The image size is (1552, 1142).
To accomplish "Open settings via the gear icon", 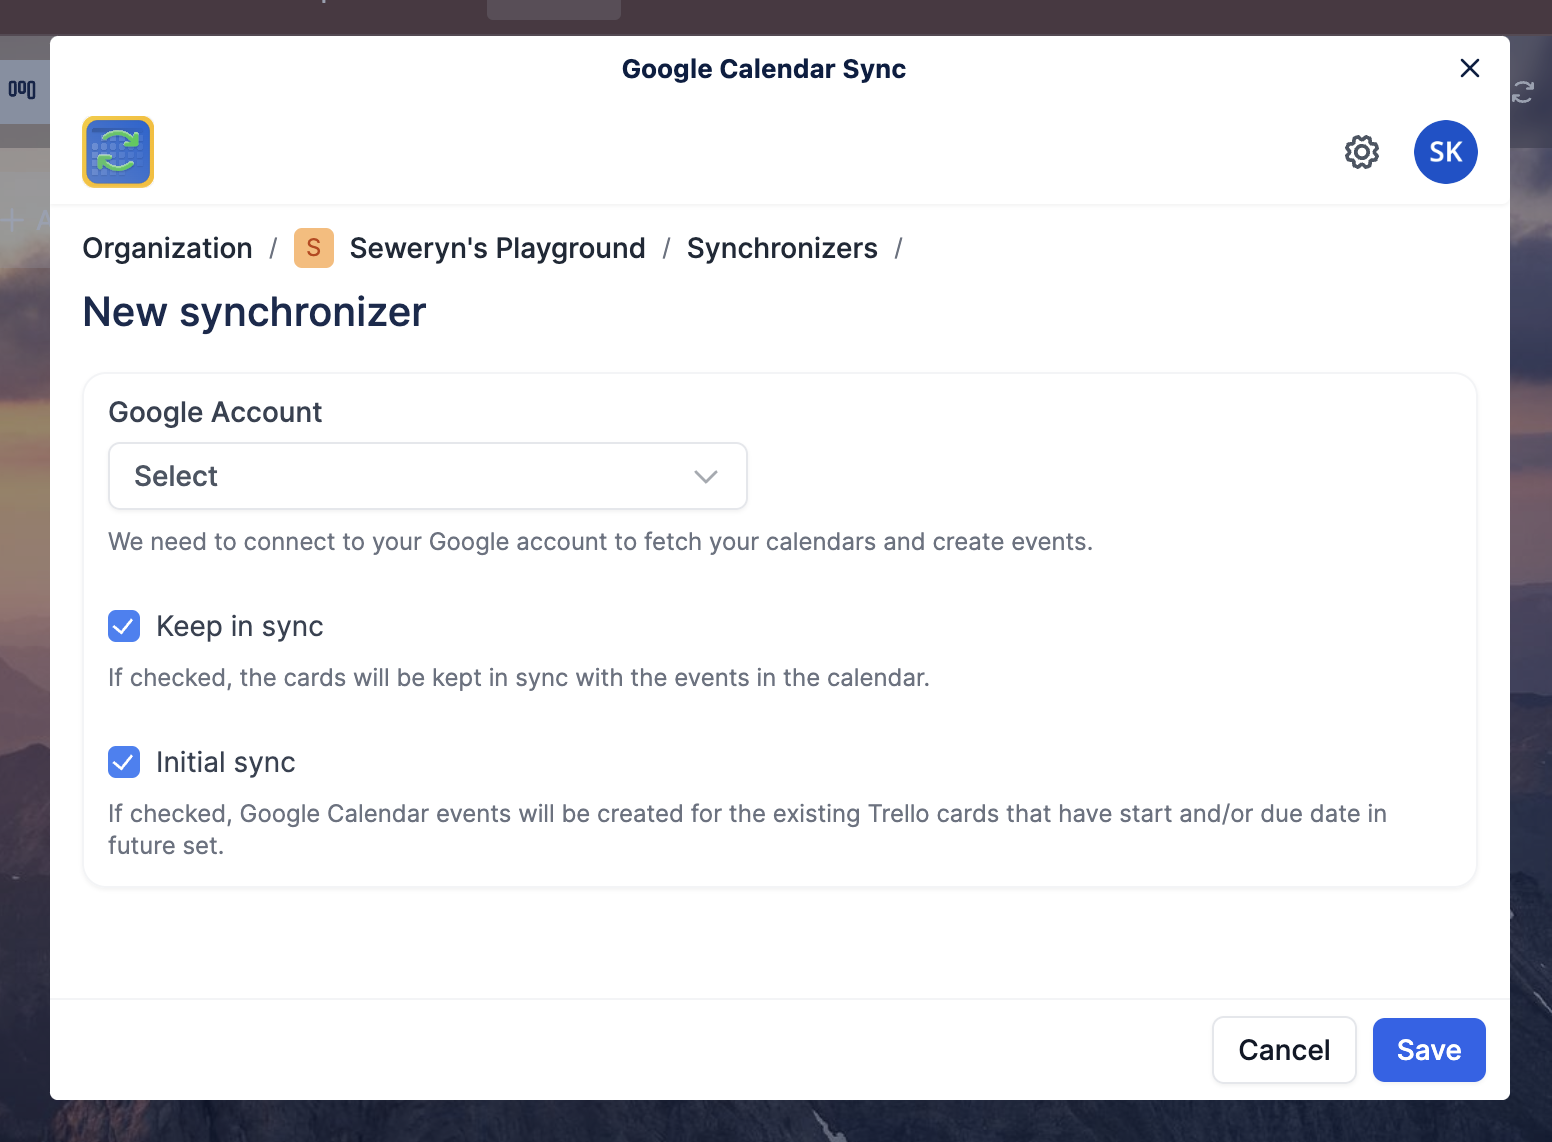I will [x=1361, y=152].
